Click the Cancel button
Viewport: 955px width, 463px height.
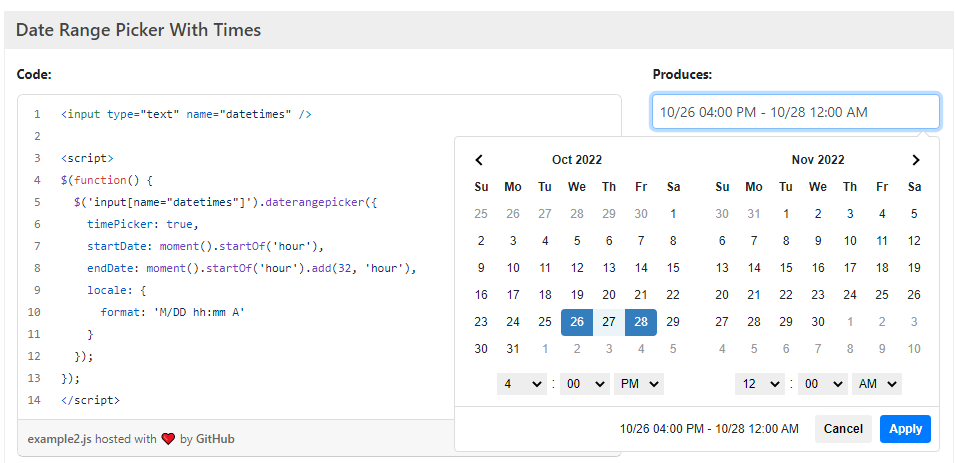[x=843, y=429]
